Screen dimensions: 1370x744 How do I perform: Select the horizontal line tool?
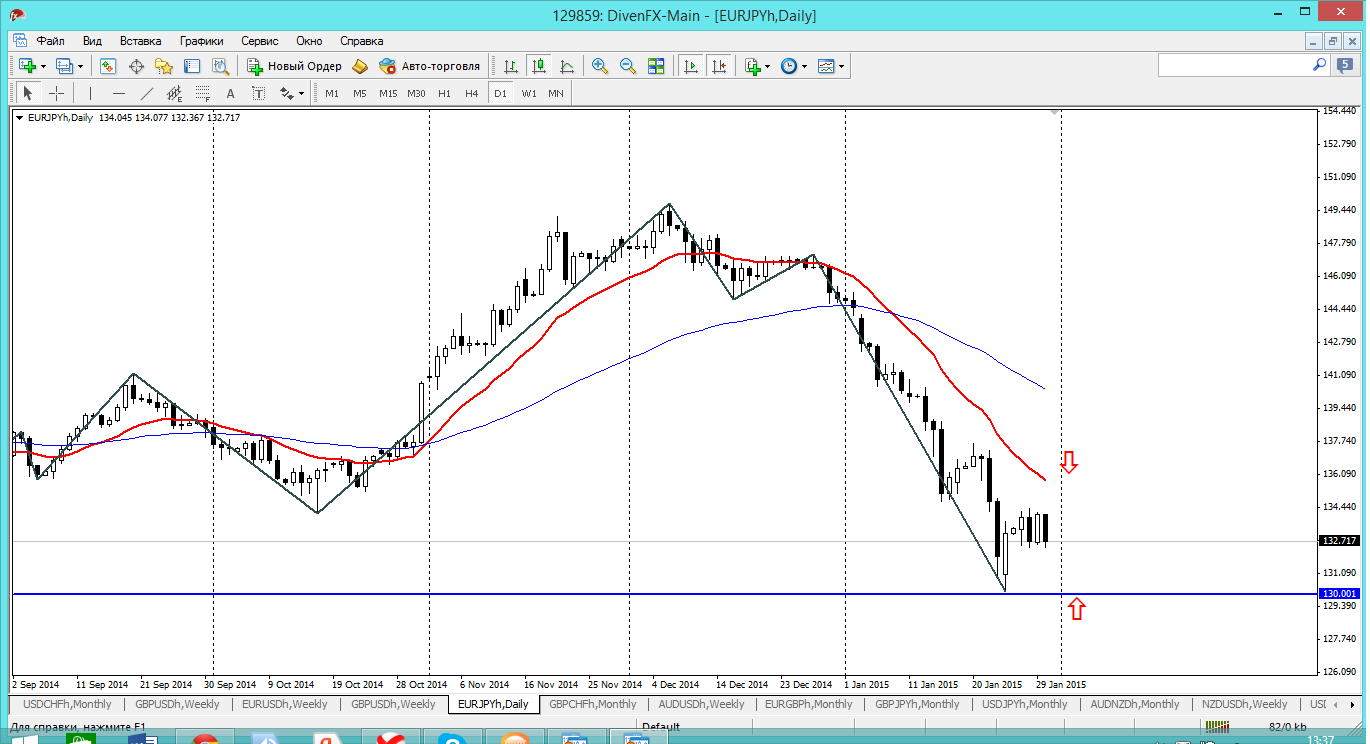coord(119,93)
